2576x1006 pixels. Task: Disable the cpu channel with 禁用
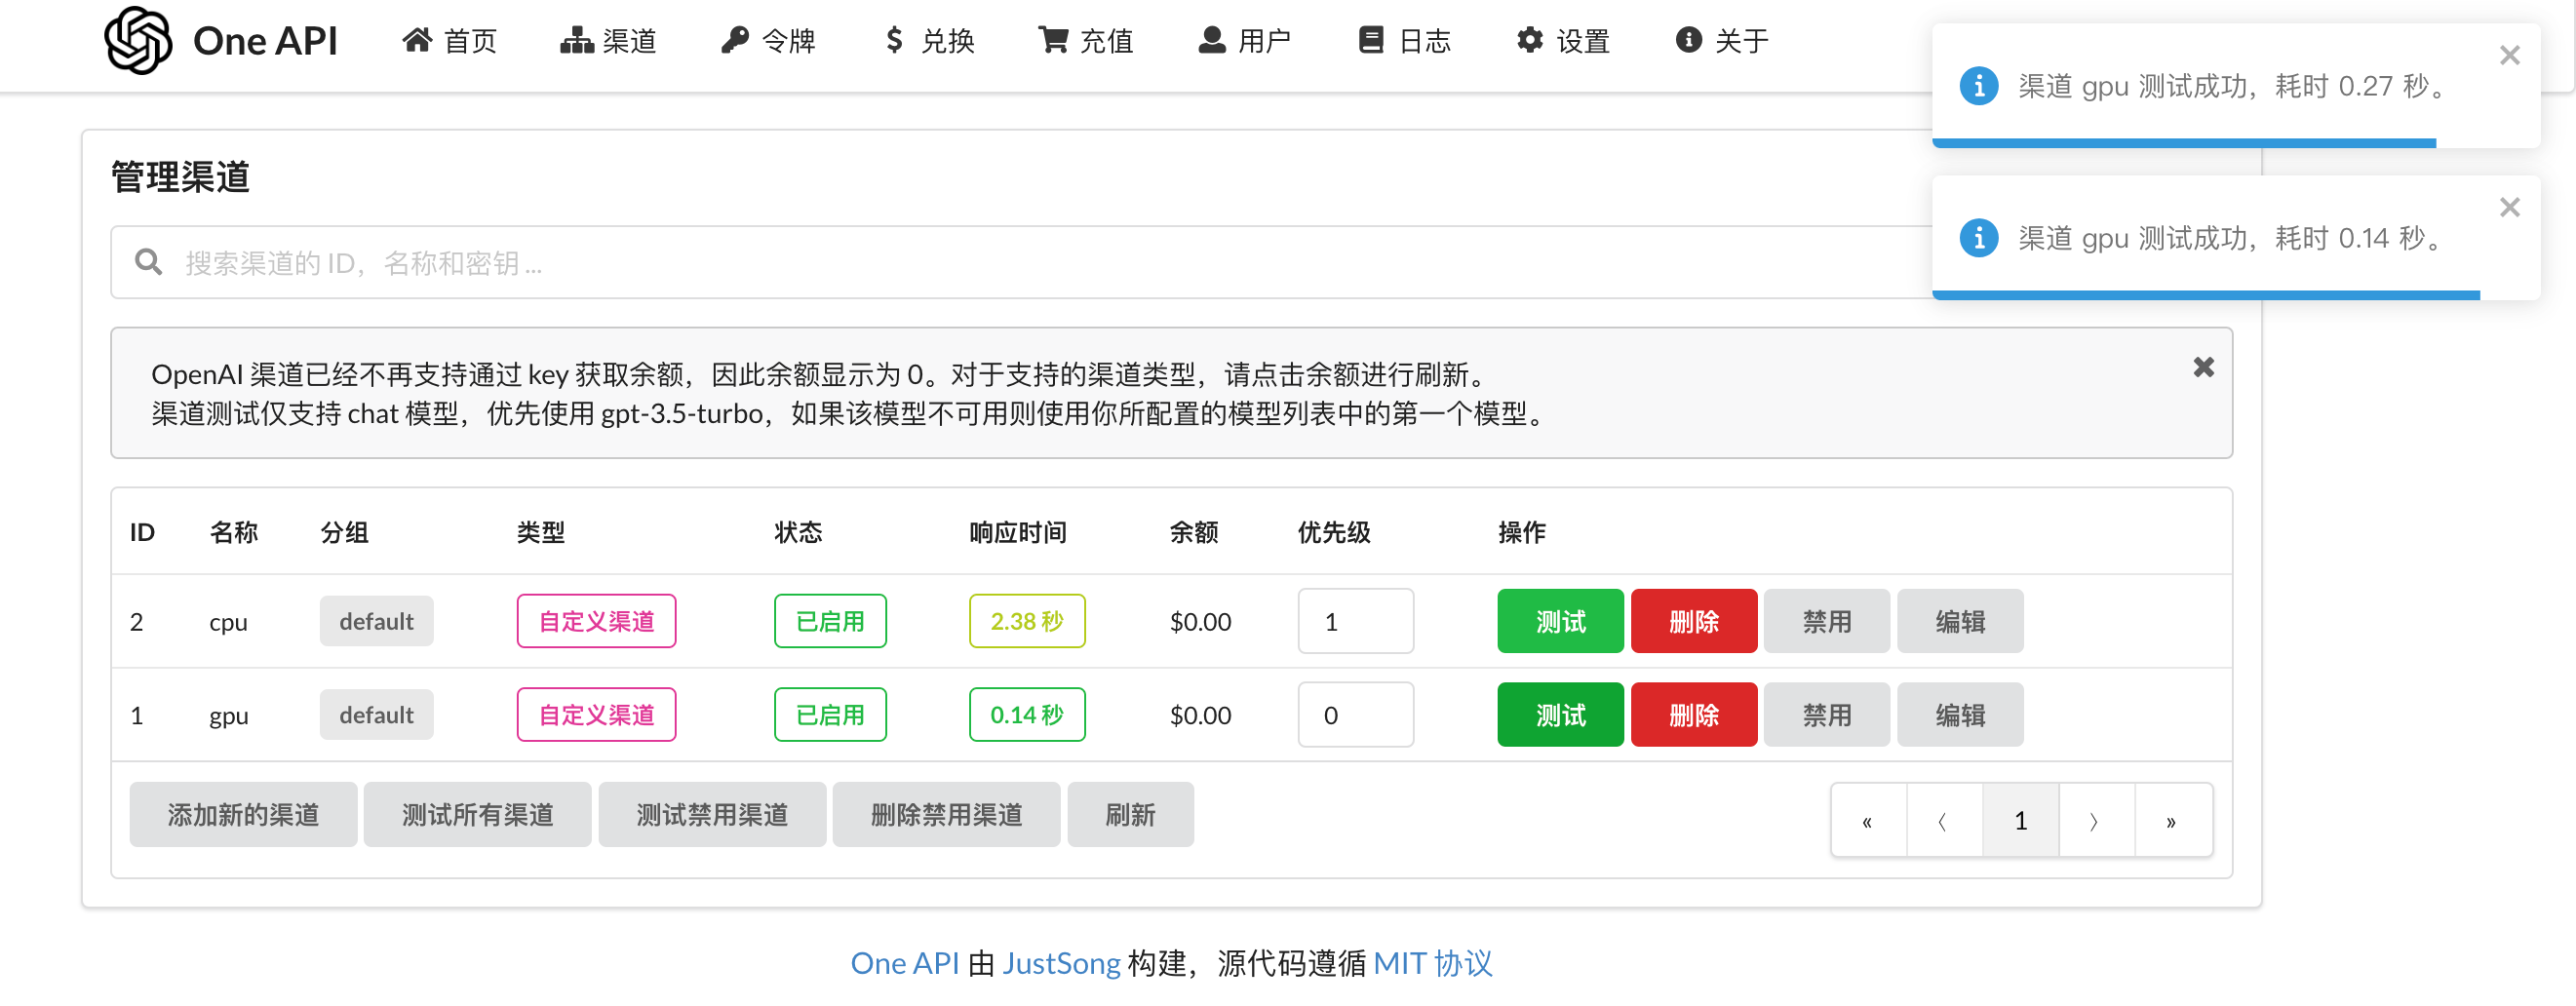pyautogui.click(x=1826, y=622)
